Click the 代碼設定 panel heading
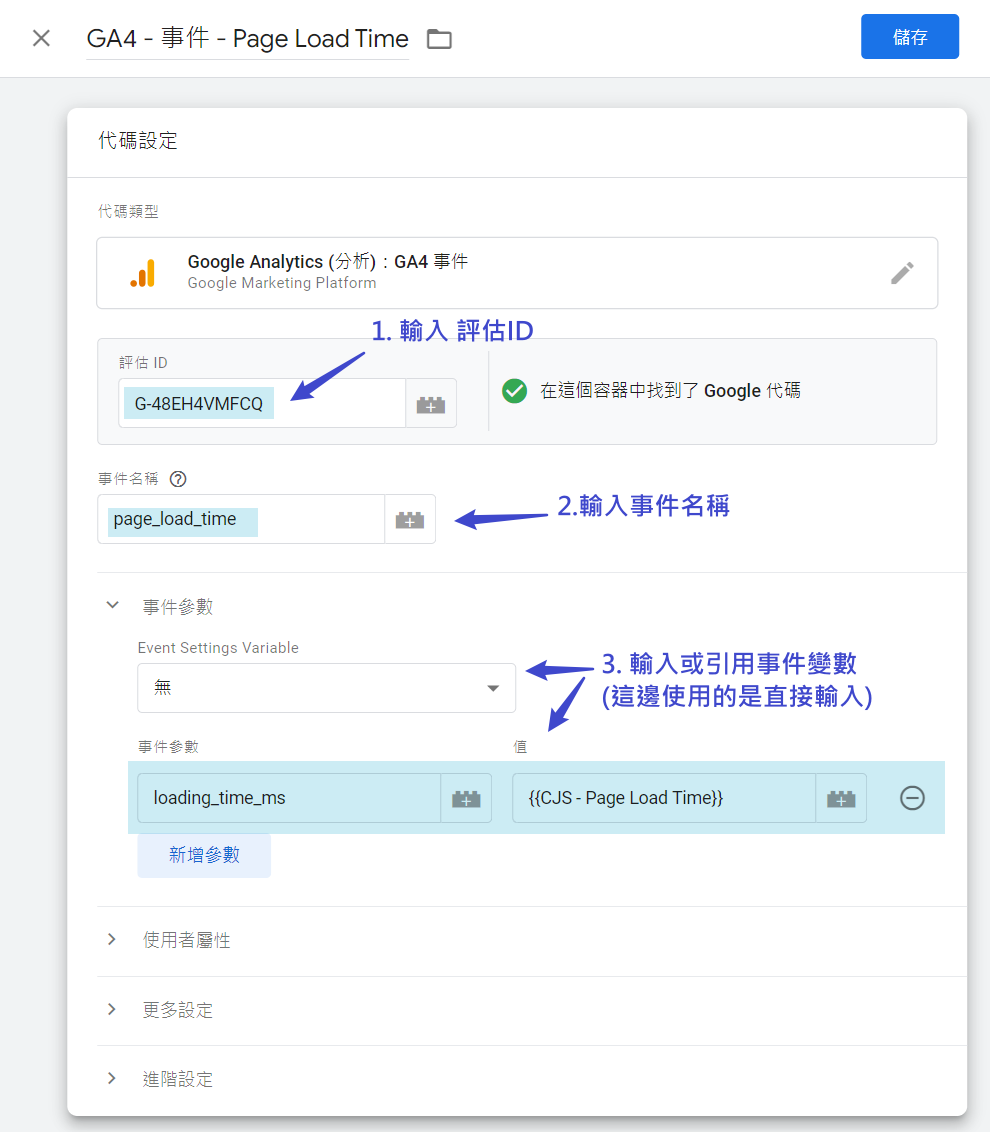Image resolution: width=990 pixels, height=1132 pixels. 138,140
